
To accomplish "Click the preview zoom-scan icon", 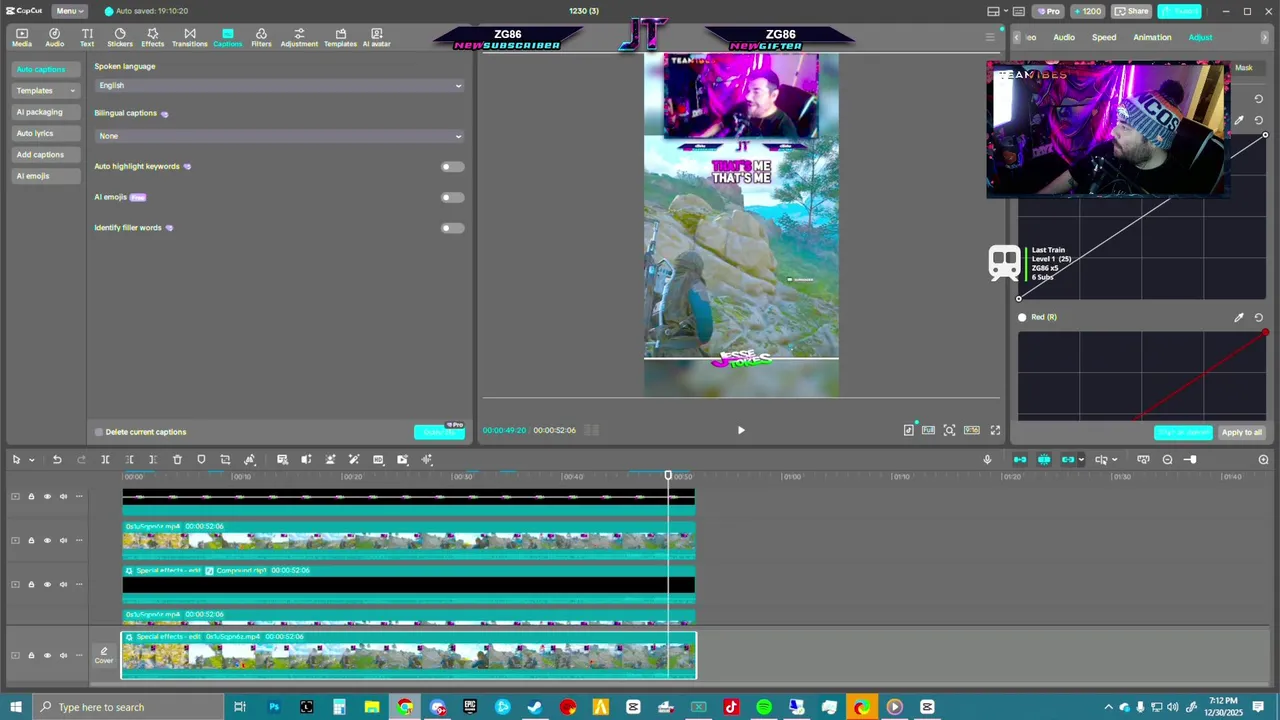I will coord(949,430).
